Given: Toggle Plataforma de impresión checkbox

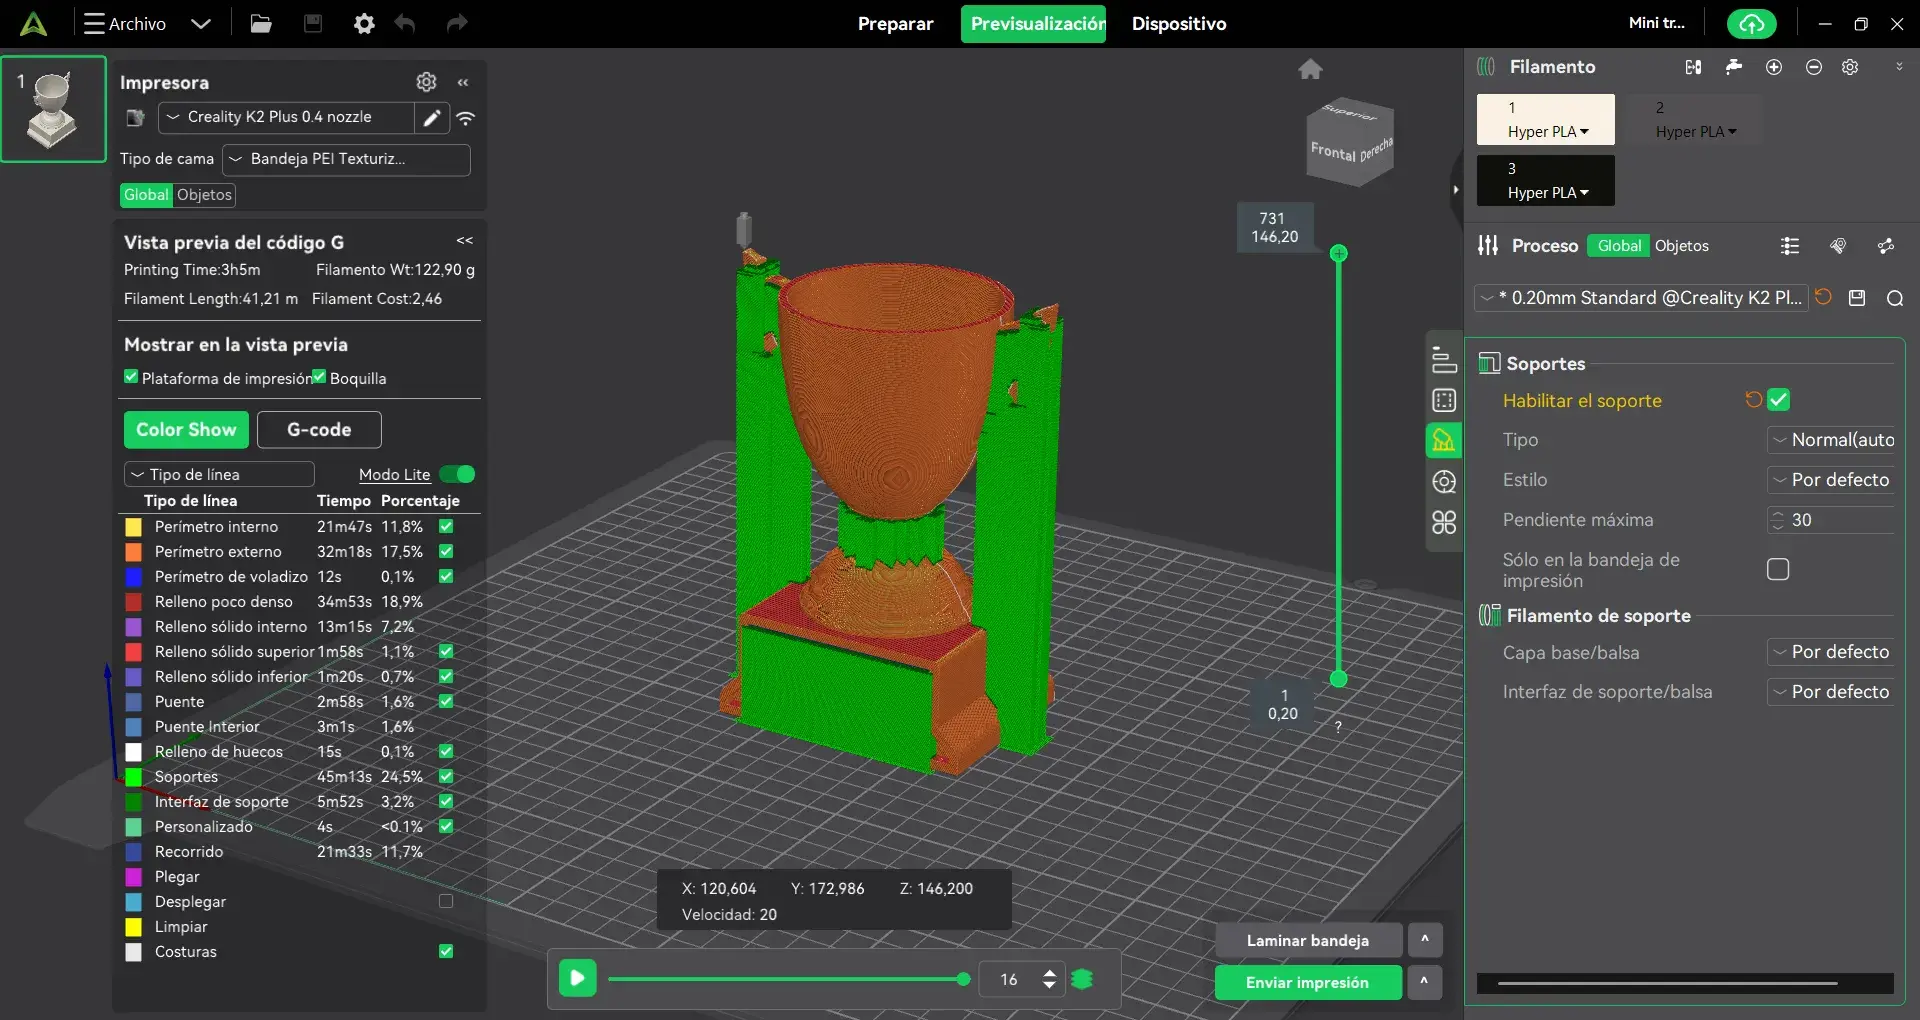Looking at the screenshot, I should (x=131, y=377).
